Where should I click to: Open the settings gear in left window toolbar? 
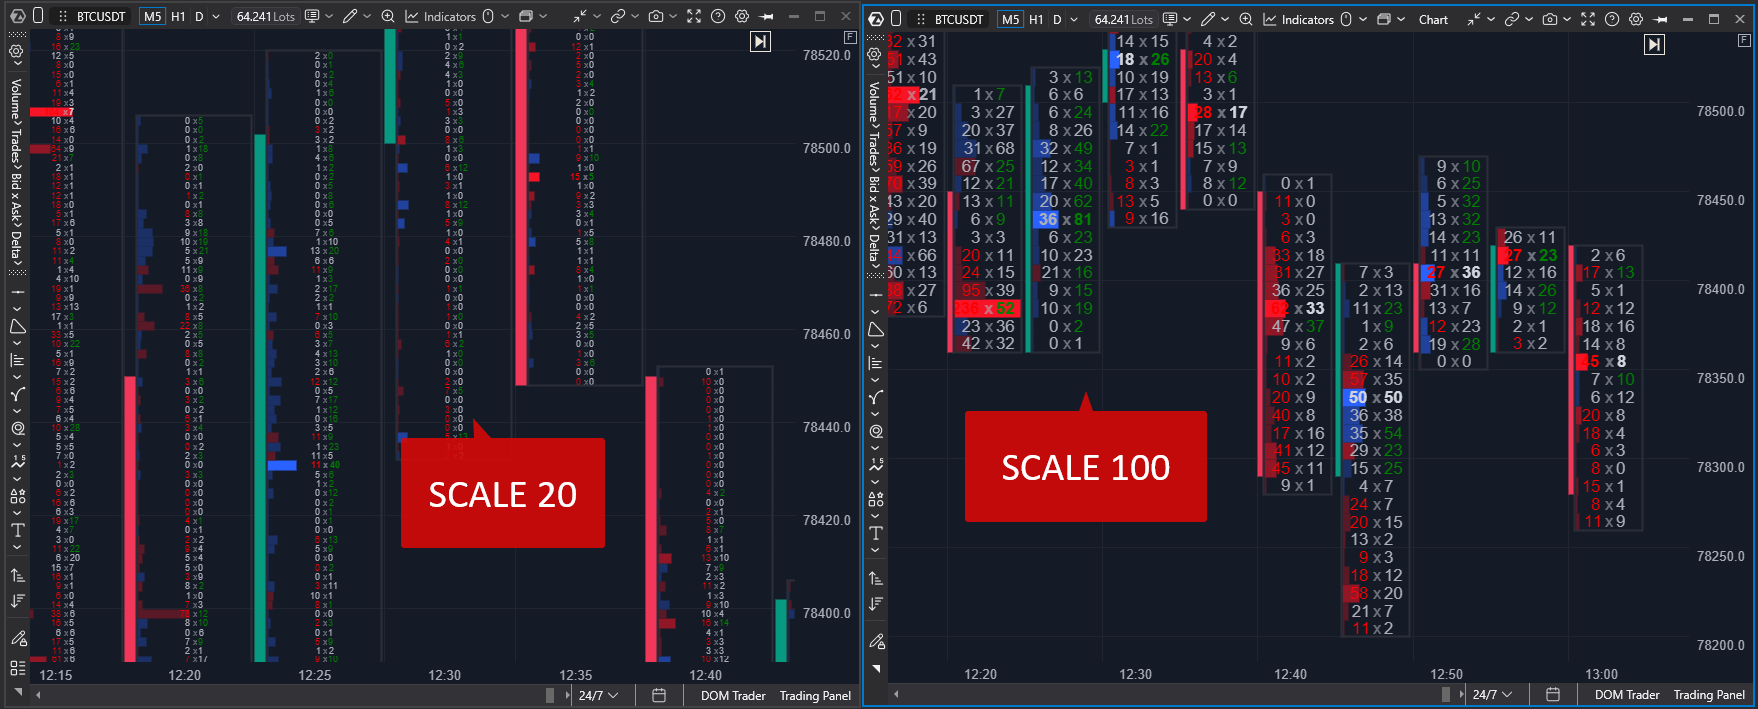click(x=742, y=16)
